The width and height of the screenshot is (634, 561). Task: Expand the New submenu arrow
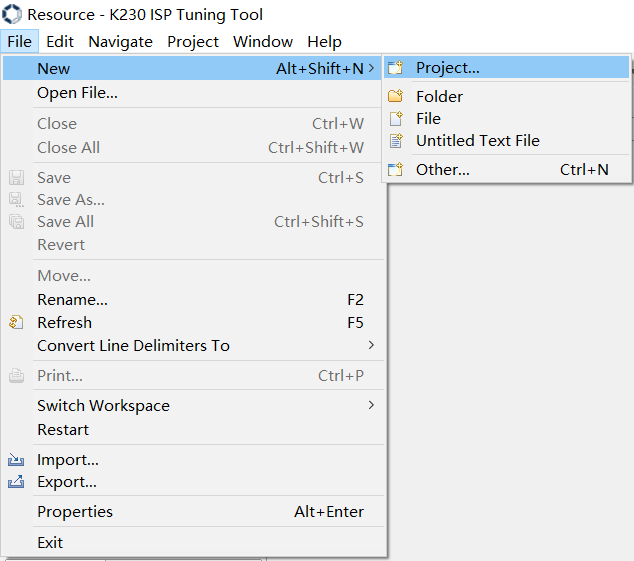372,68
